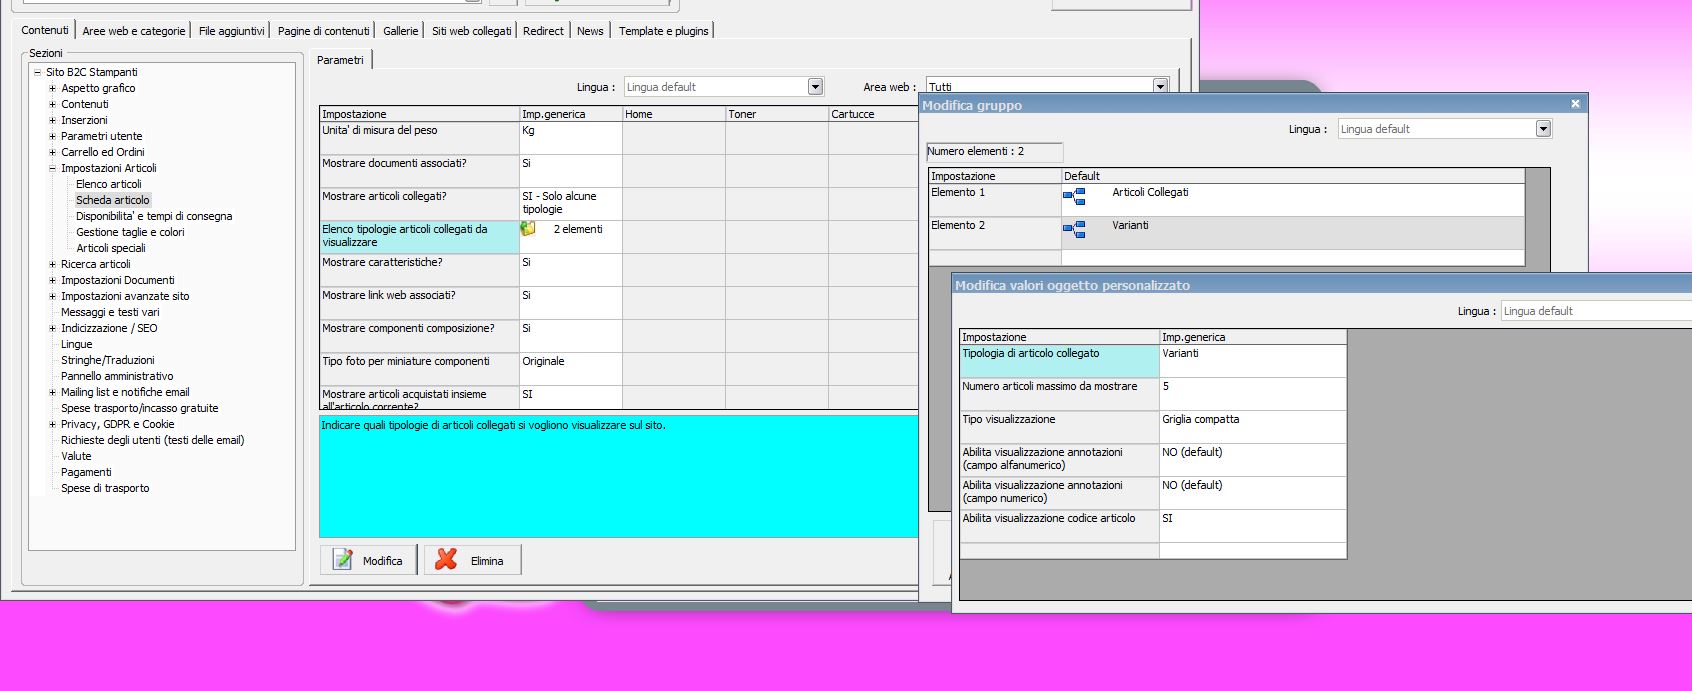Viewport: 1692px width, 691px height.
Task: Click the Articoli Collegati element icon
Action: [1074, 197]
